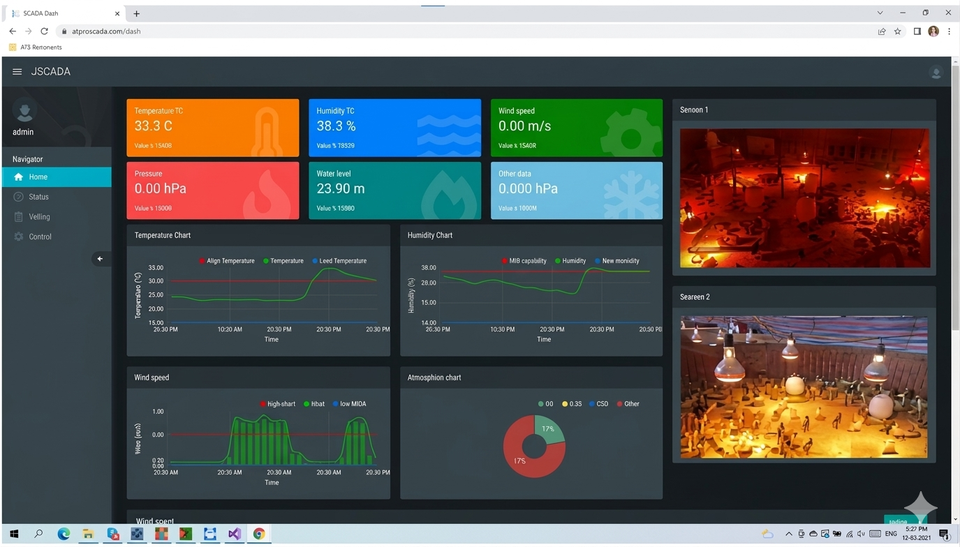Image resolution: width=960 pixels, height=547 pixels.
Task: Click the Temperature TC orange card
Action: click(x=212, y=127)
